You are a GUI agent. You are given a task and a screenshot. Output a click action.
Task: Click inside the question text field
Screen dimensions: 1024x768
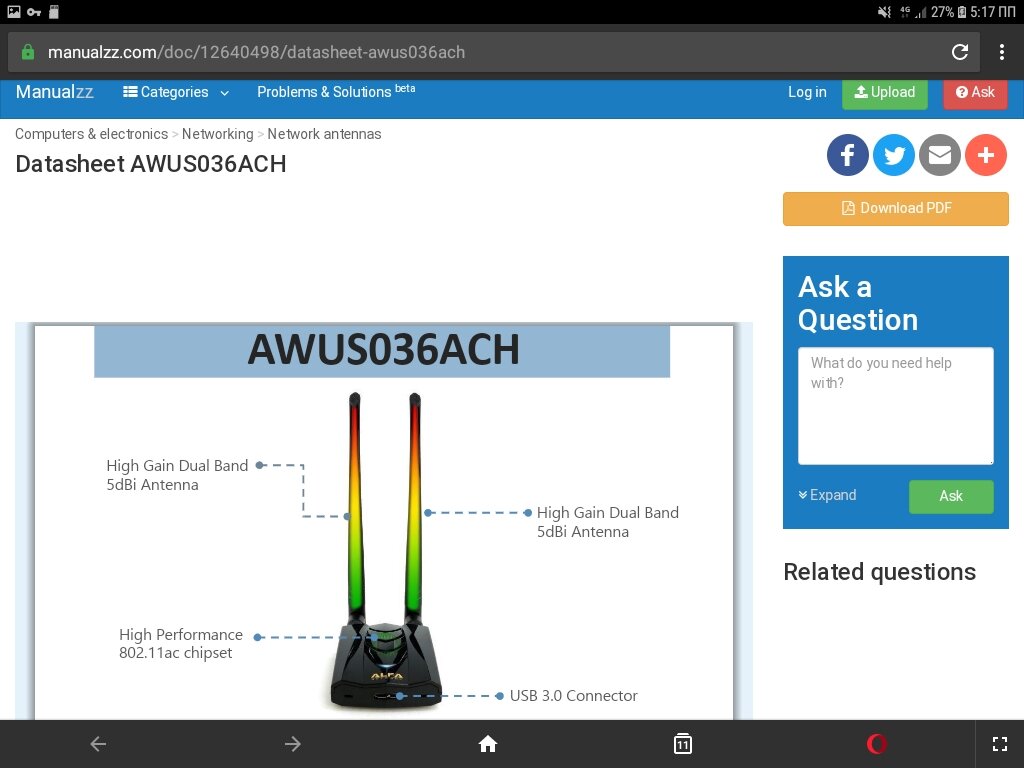click(x=895, y=403)
